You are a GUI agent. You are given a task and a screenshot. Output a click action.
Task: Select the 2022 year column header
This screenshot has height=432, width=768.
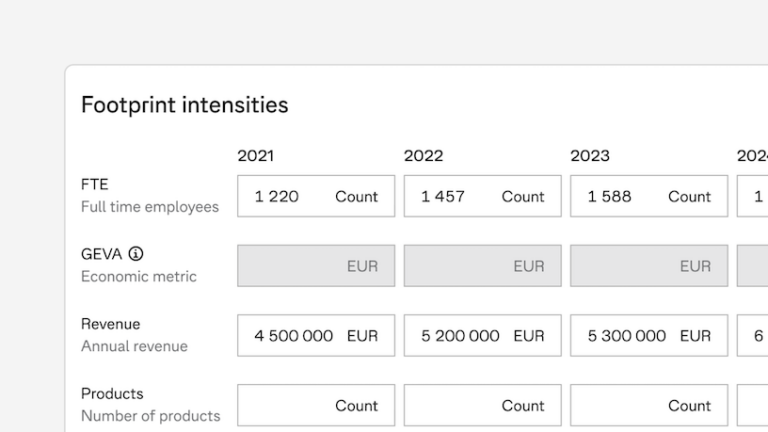tap(423, 156)
